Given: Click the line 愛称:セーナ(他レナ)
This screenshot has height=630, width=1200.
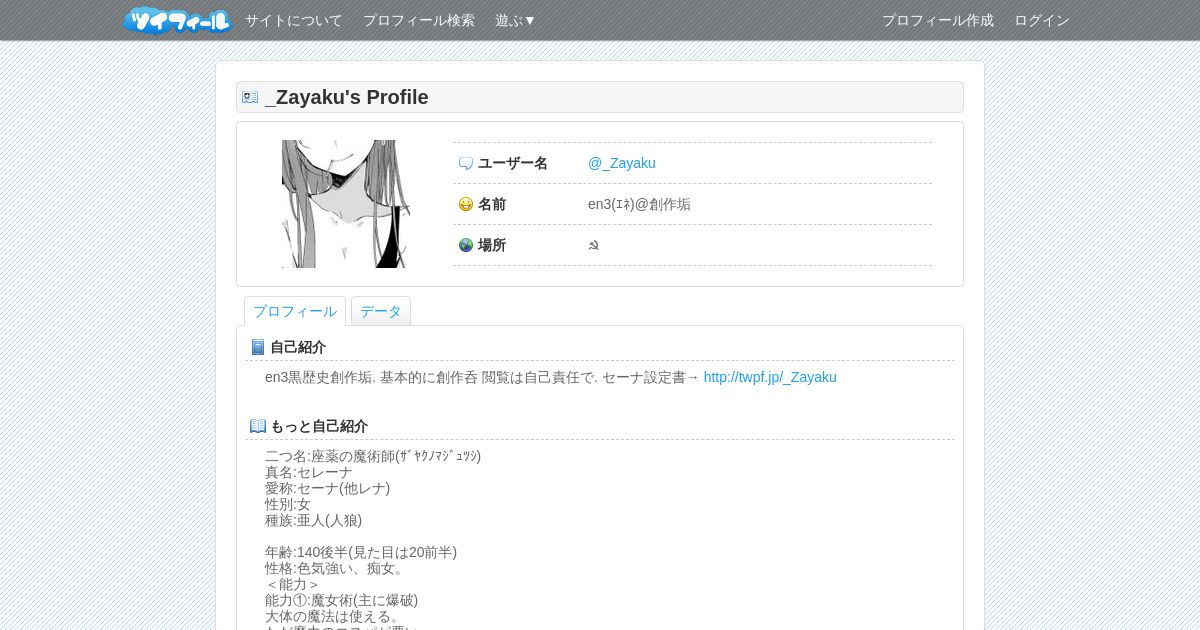Looking at the screenshot, I should pos(328,488).
